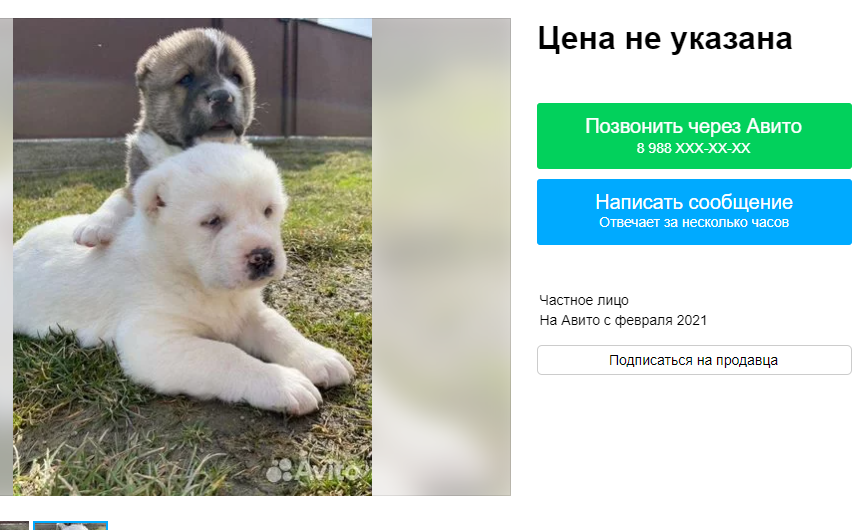
Task: Click the Частное лицо seller label
Action: coord(584,300)
